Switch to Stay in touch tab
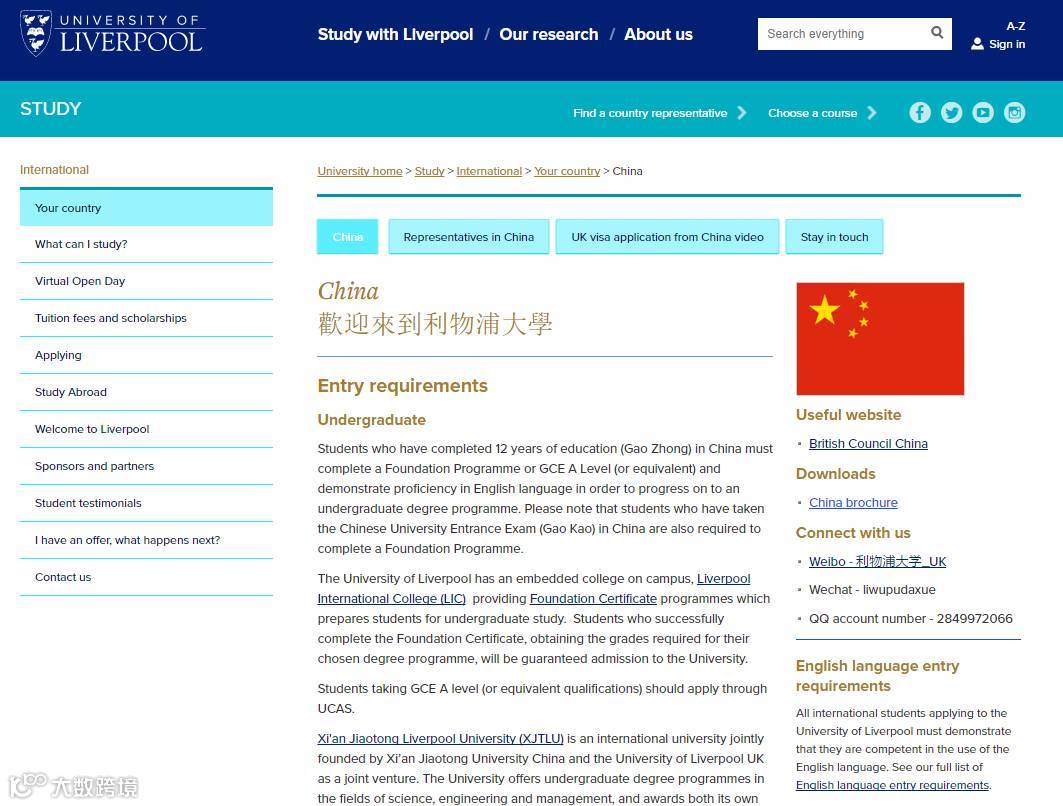Image resolution: width=1063 pixels, height=806 pixels. 834,237
